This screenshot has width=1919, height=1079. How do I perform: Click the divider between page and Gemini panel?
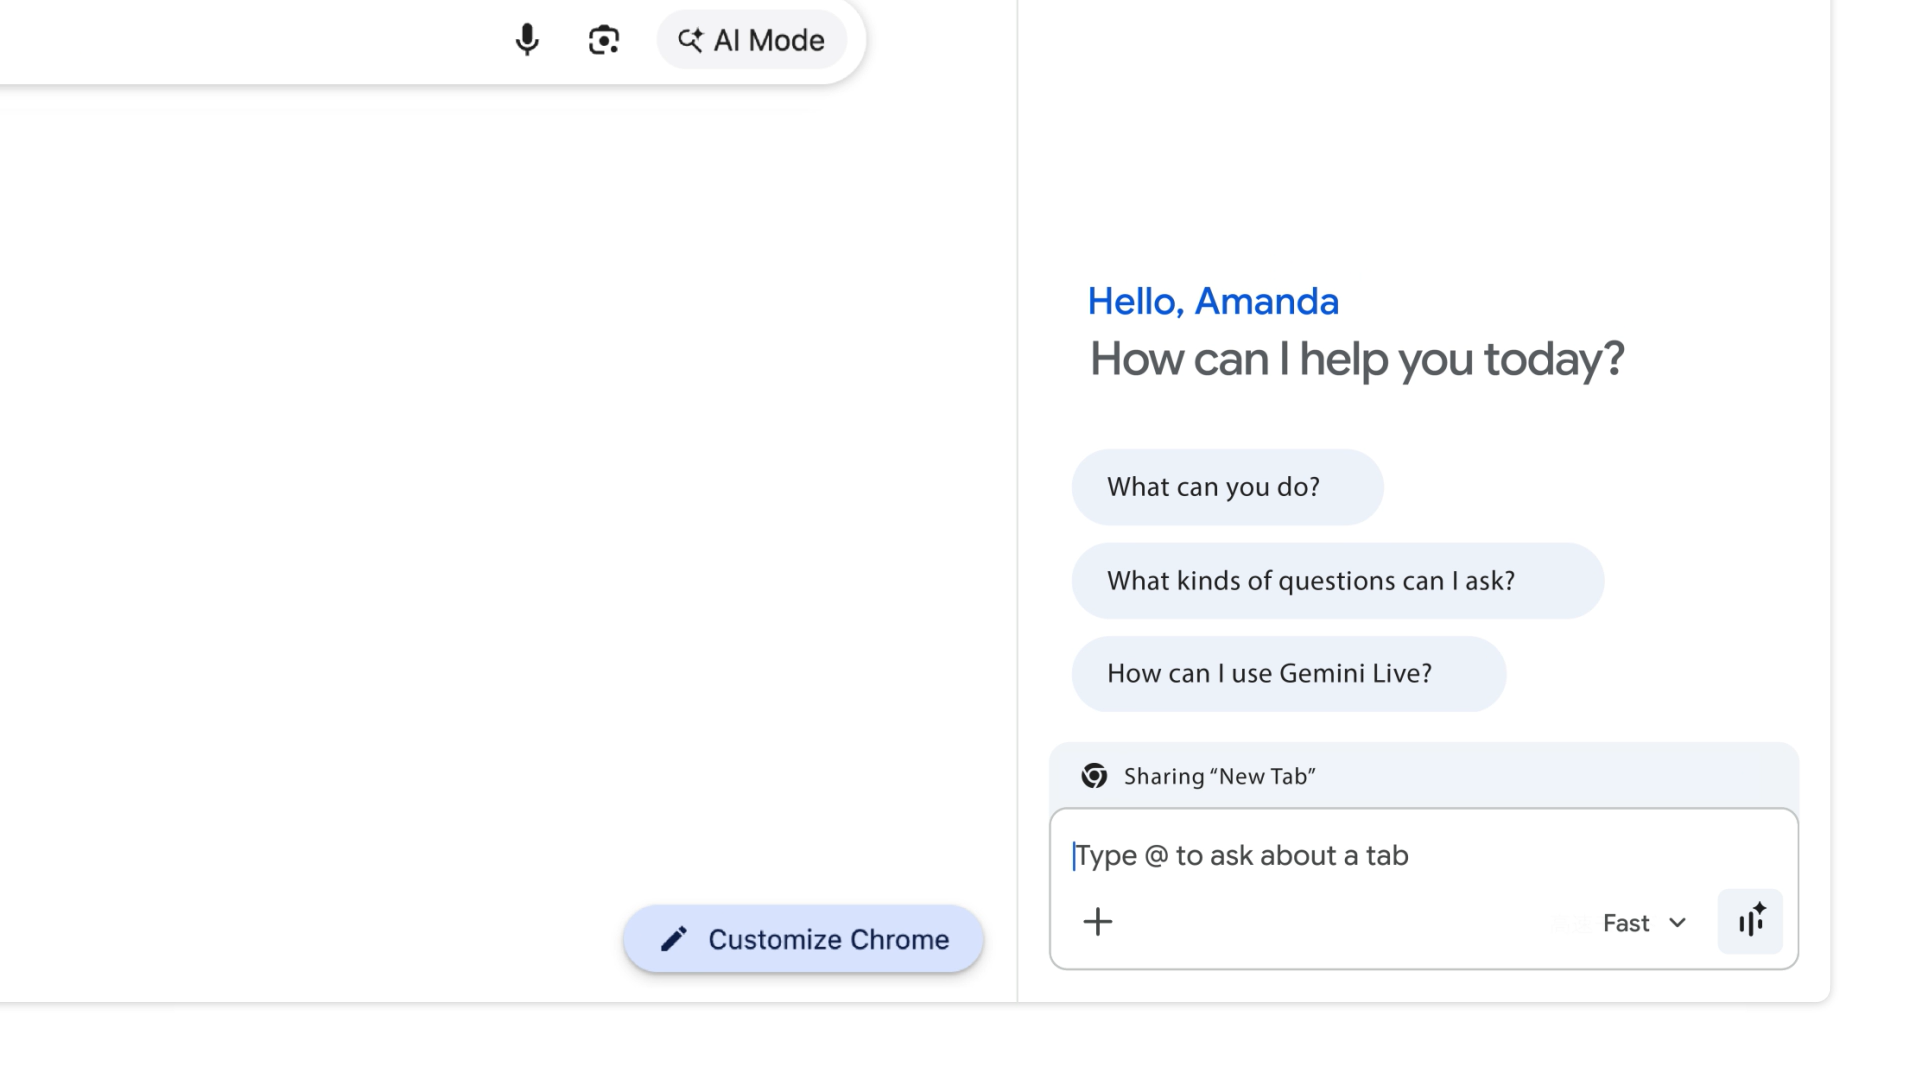click(x=1017, y=500)
